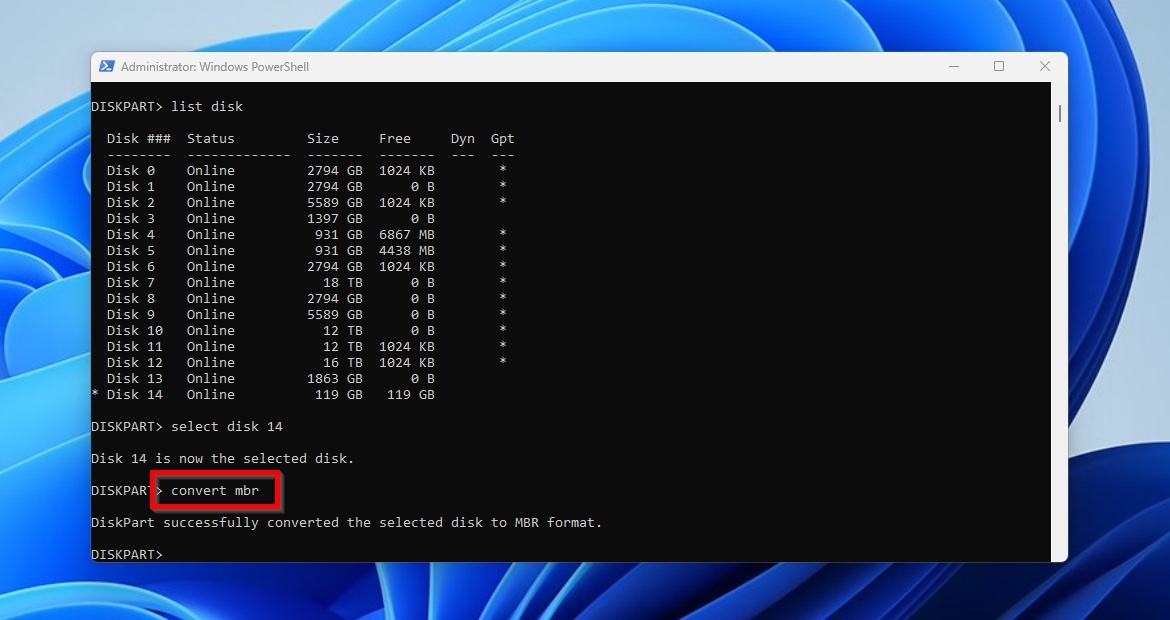Image resolution: width=1170 pixels, height=620 pixels.
Task: Click the 'Size' column header
Action: pos(322,139)
